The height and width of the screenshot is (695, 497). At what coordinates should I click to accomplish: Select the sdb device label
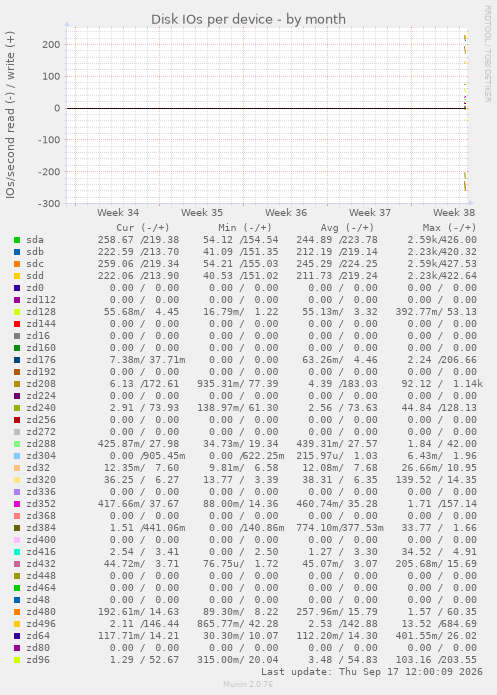tap(35, 252)
